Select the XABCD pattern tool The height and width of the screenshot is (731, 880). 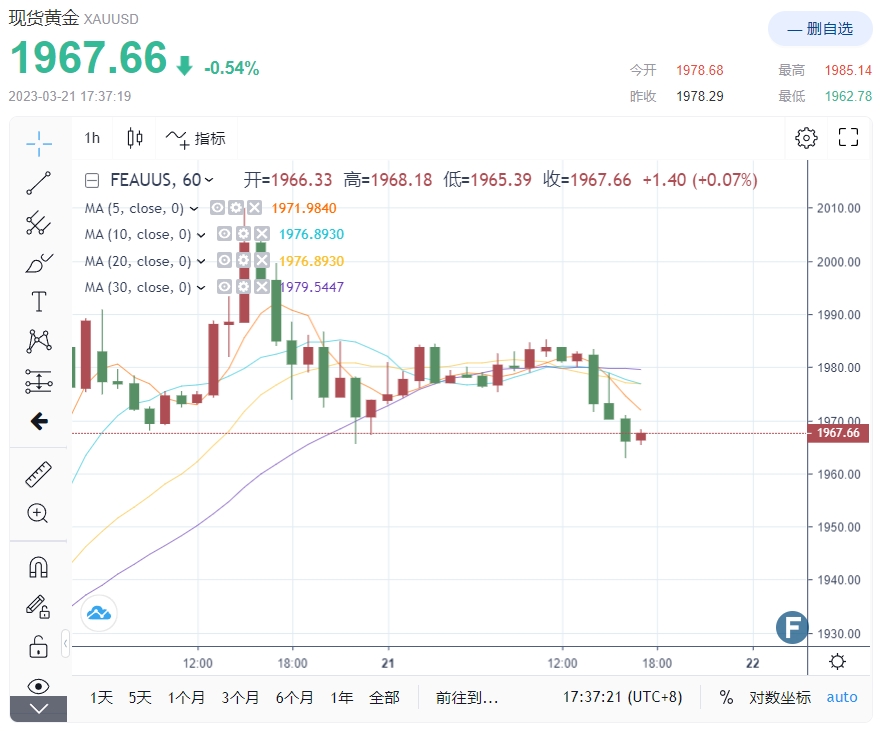click(x=38, y=340)
